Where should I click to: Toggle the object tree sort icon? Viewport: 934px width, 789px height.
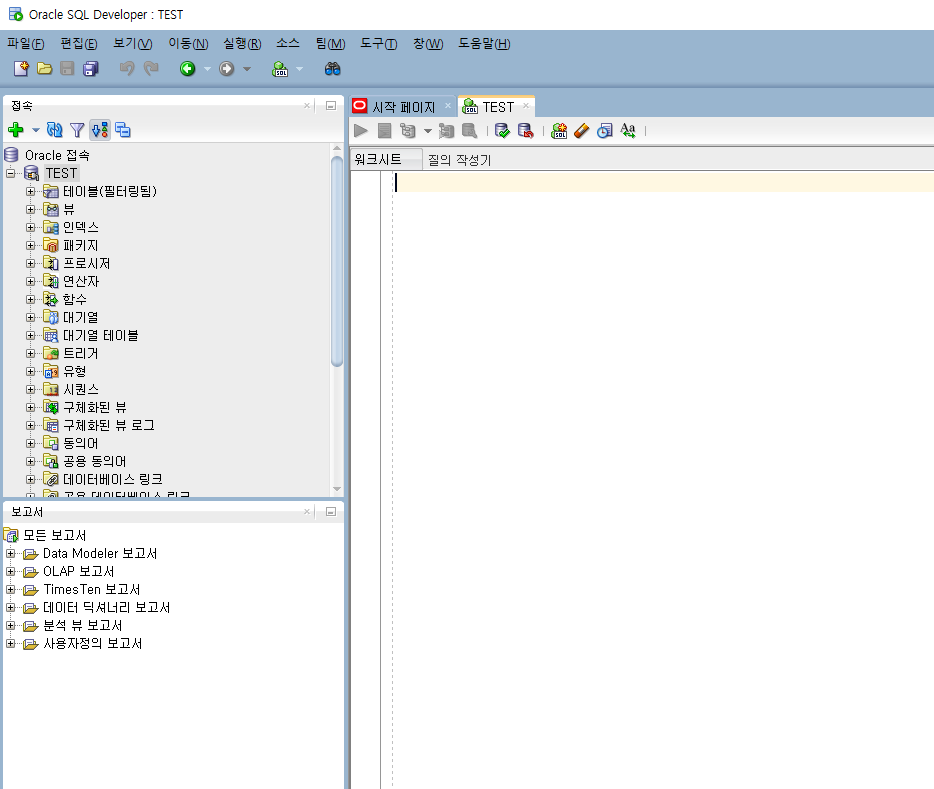point(100,129)
